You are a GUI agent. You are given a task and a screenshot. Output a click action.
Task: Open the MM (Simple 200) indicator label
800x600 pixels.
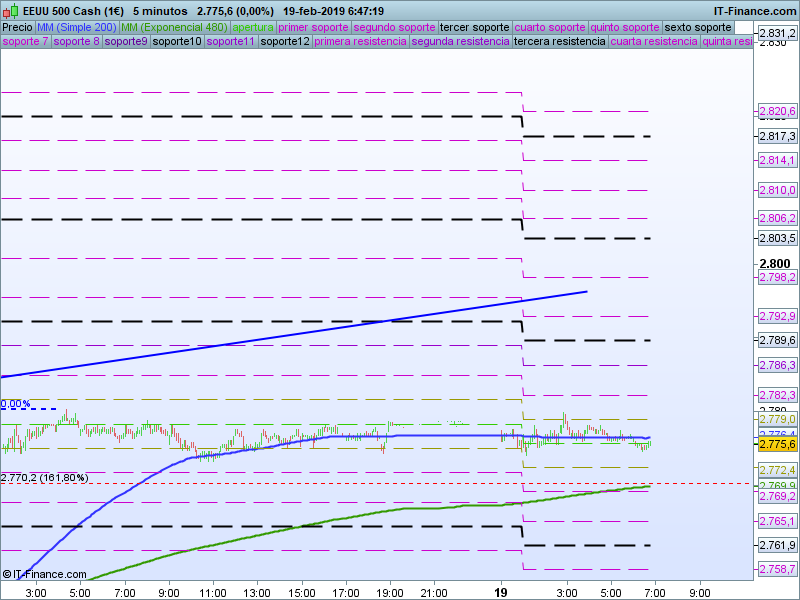pos(77,27)
